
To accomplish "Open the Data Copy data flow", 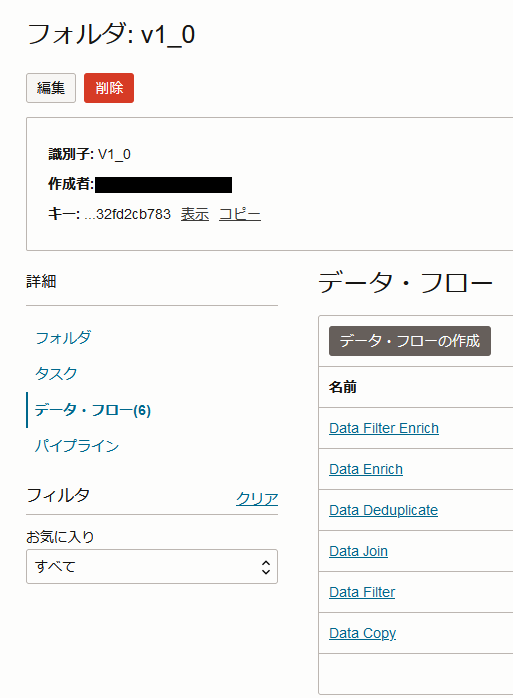I will point(362,633).
